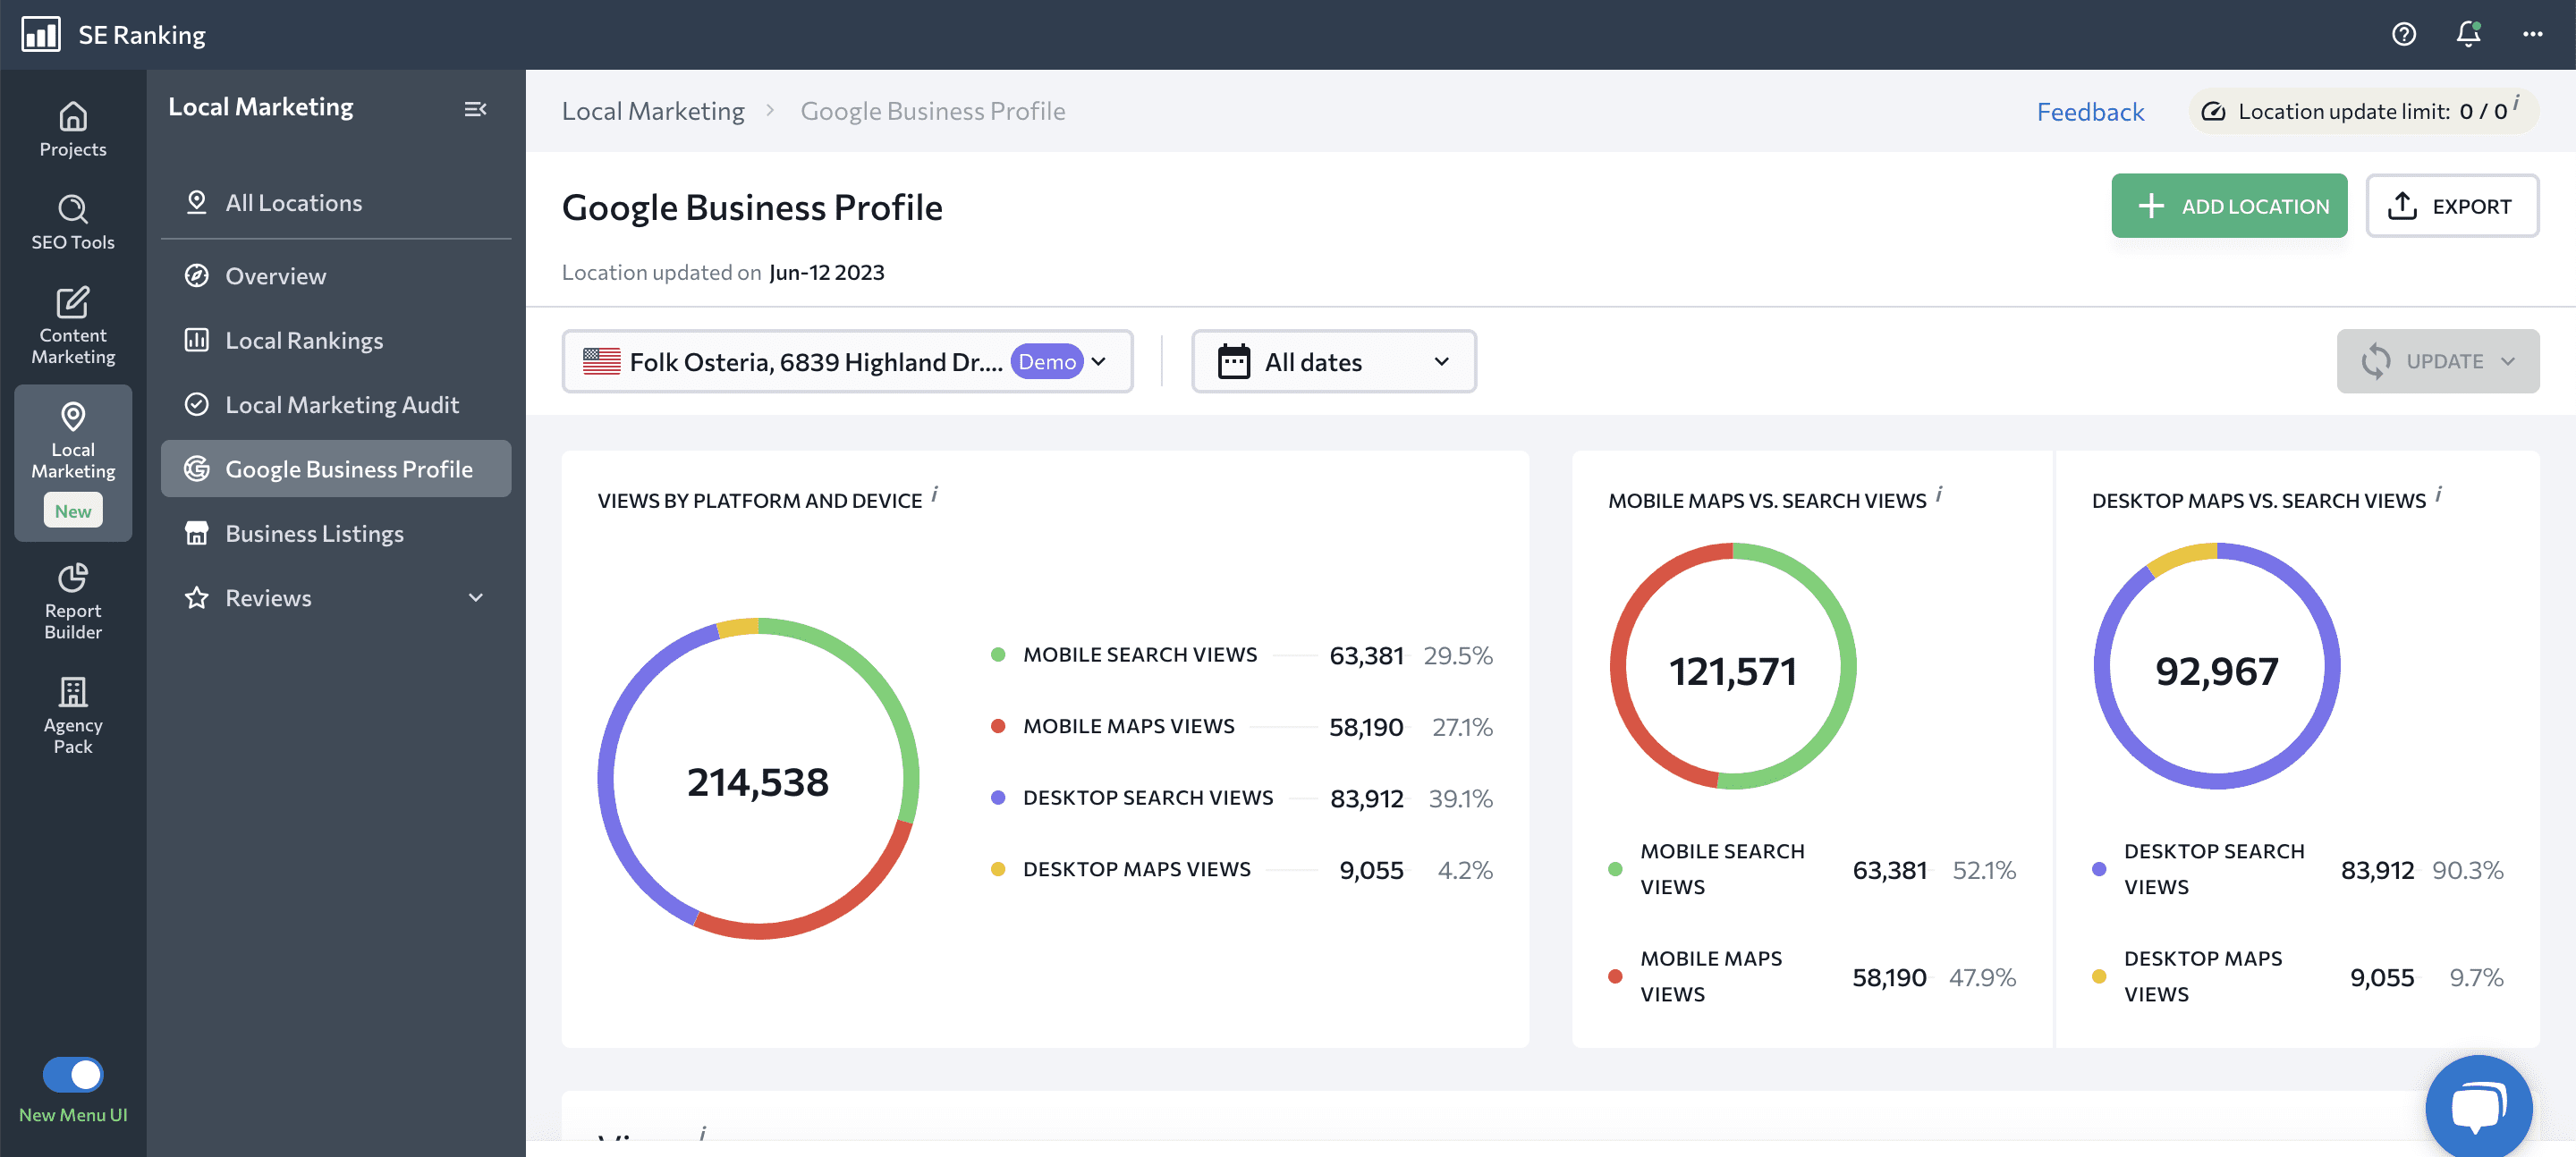Open the three-dot more options menu
2576x1157 pixels.
[2532, 34]
